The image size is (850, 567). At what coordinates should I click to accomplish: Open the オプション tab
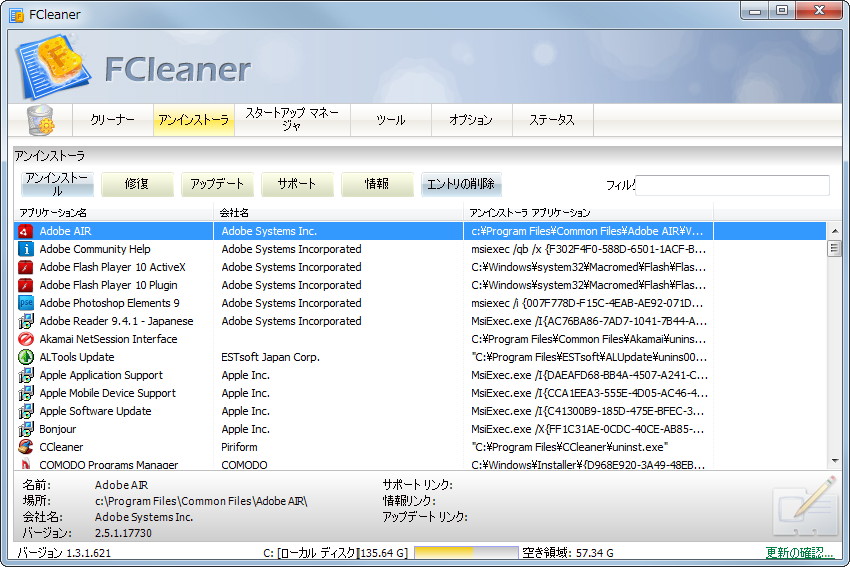click(x=471, y=120)
